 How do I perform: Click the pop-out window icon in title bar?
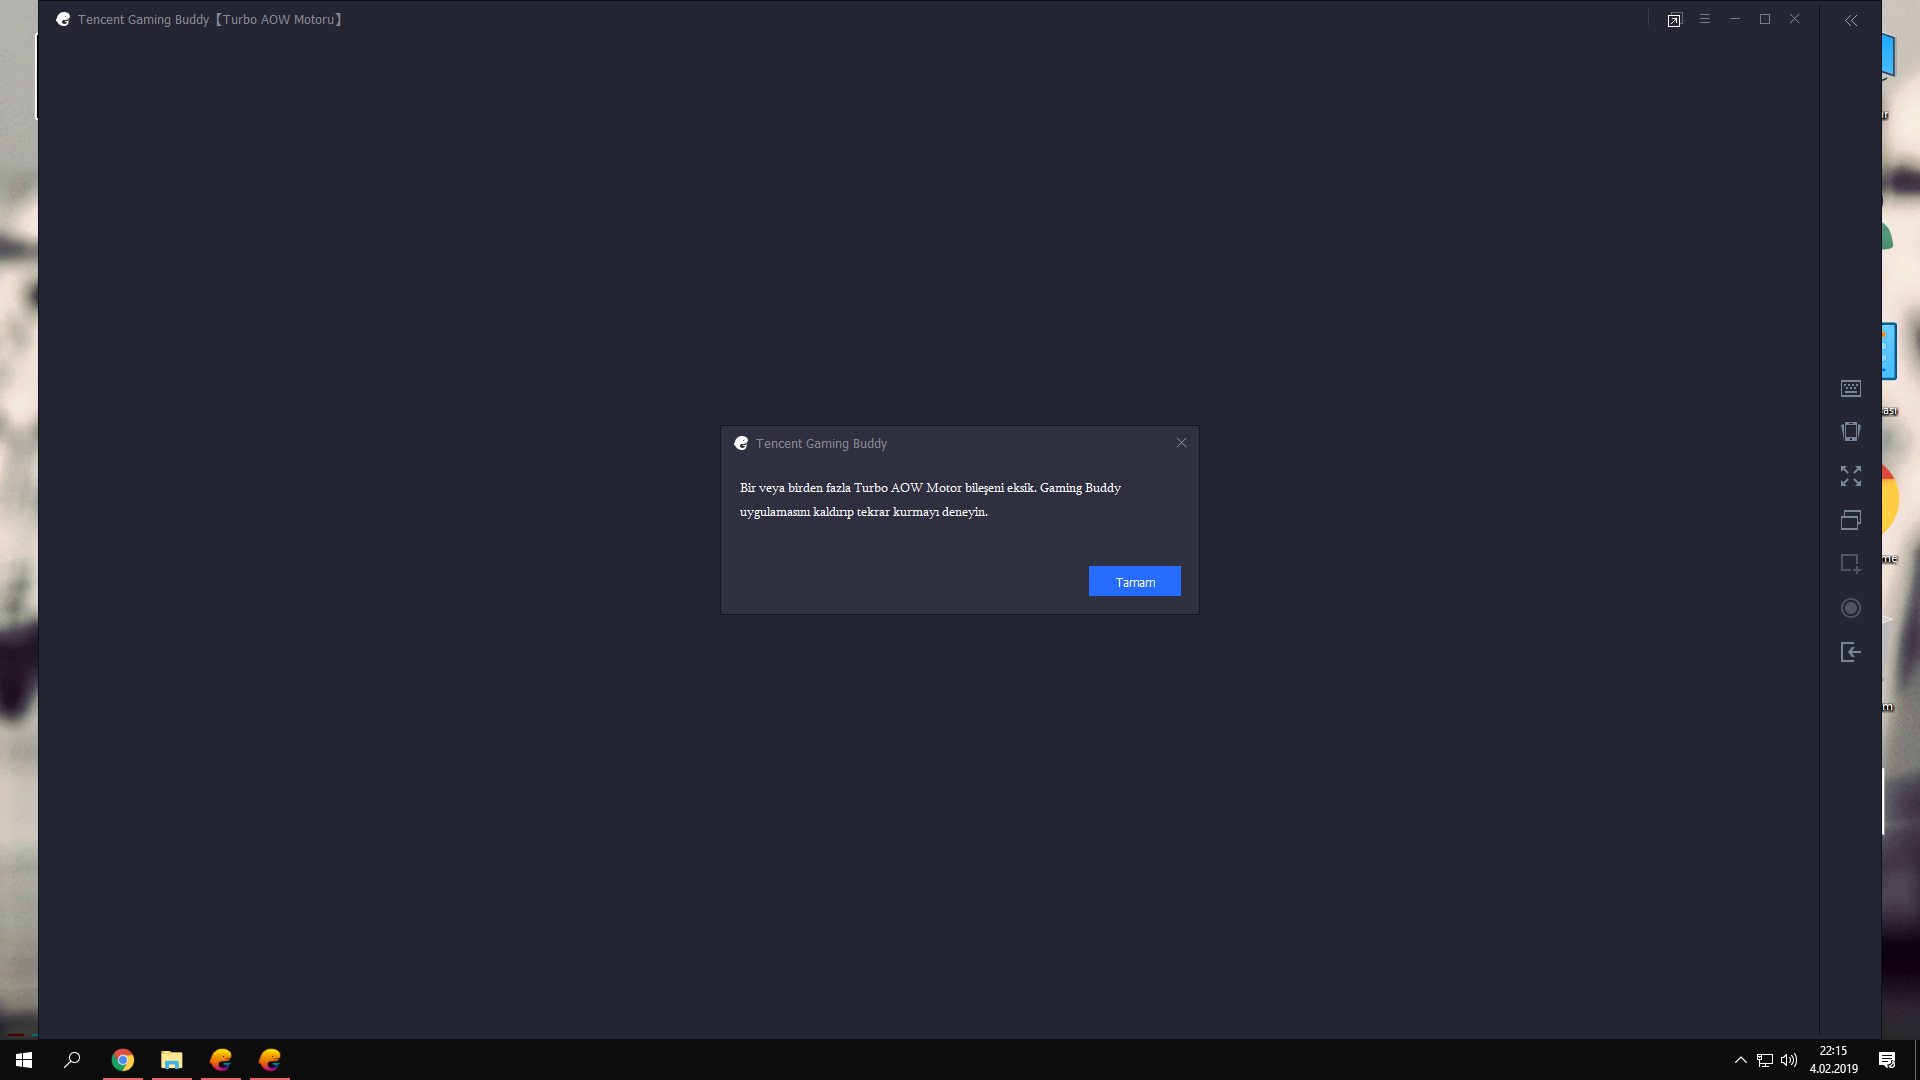click(x=1675, y=20)
